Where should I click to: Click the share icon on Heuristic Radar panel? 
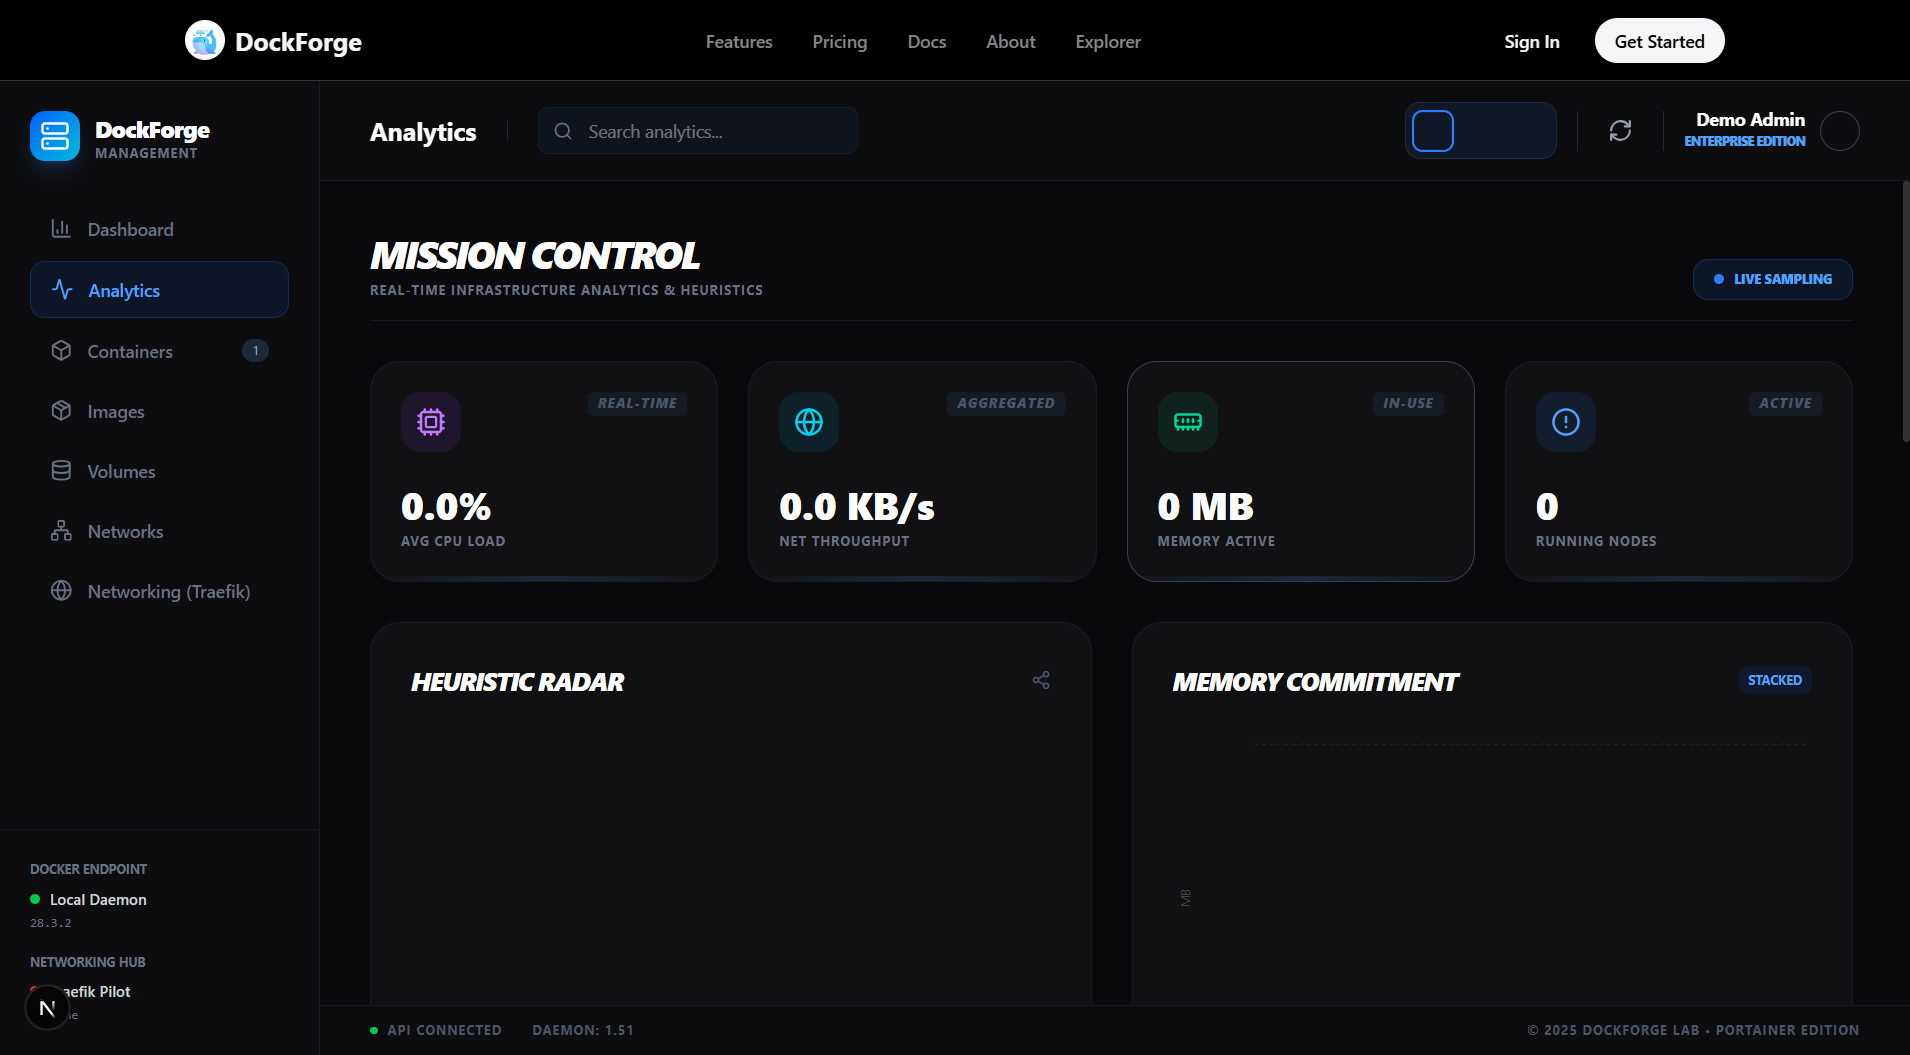coord(1041,679)
